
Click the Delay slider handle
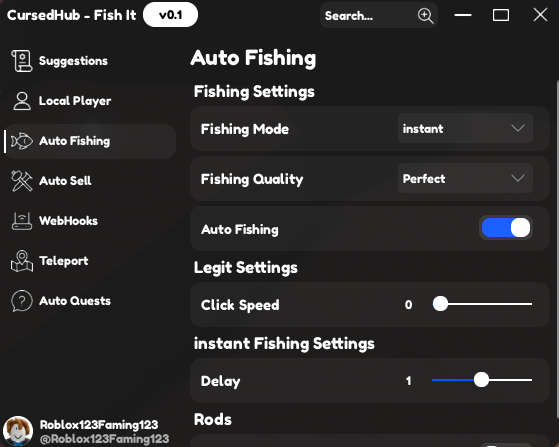click(x=481, y=380)
